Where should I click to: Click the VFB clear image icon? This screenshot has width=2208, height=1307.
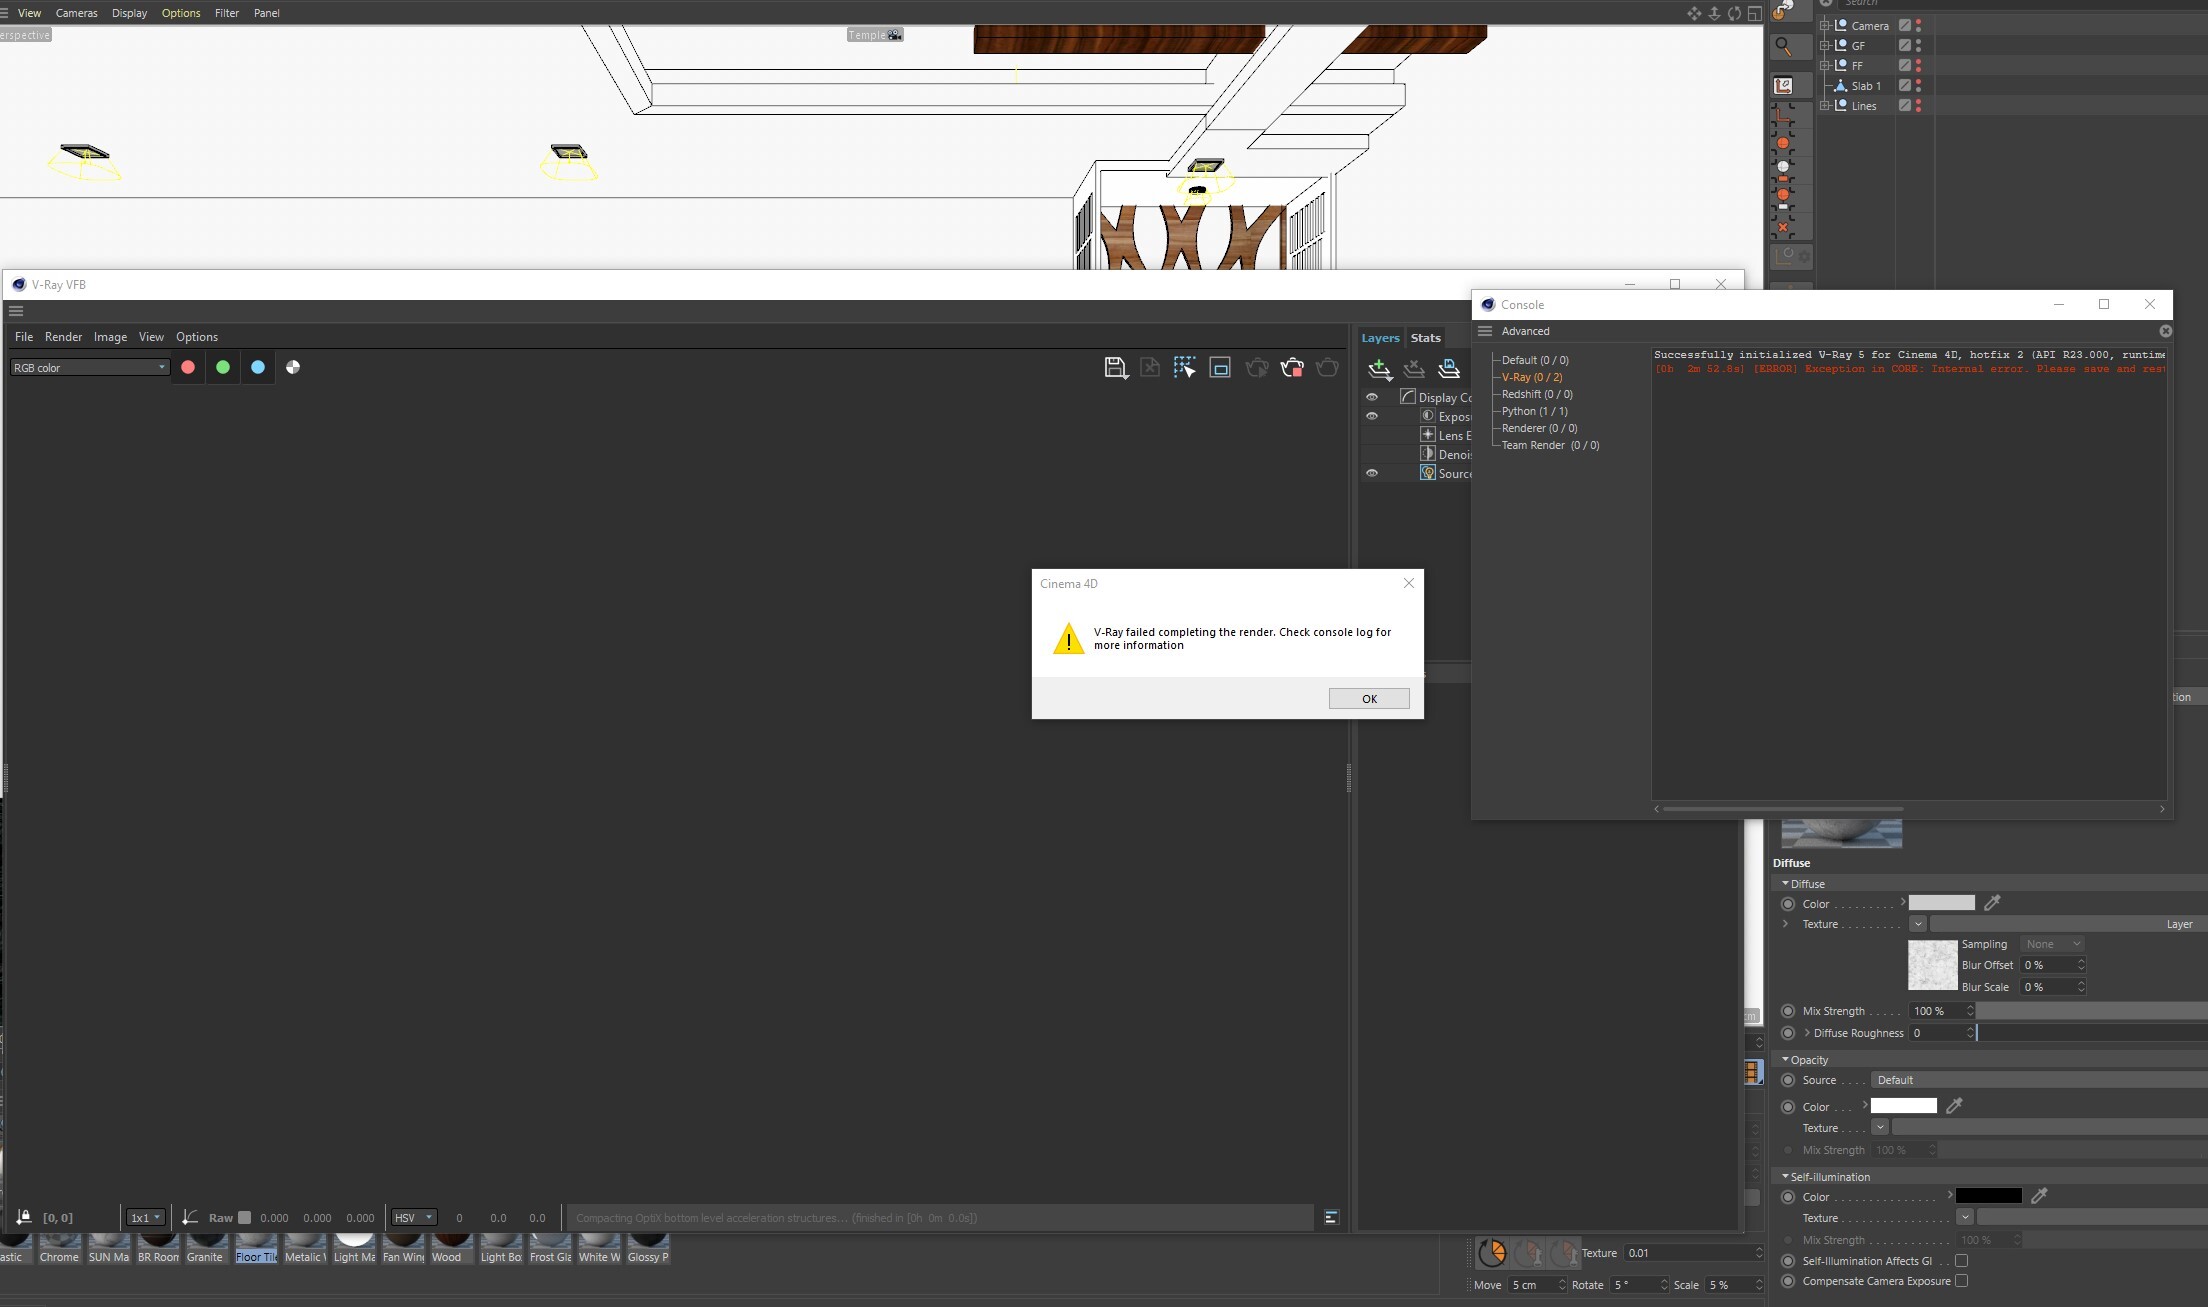1150,367
